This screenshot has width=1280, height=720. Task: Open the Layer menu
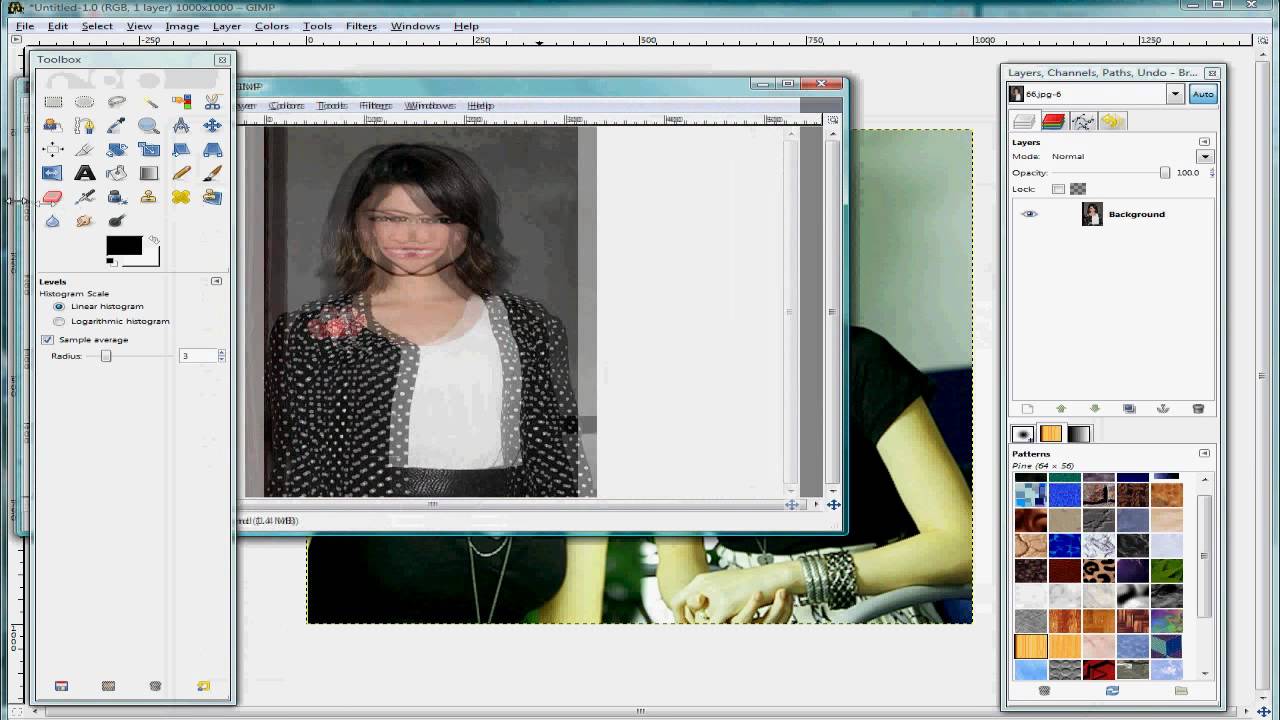(227, 26)
